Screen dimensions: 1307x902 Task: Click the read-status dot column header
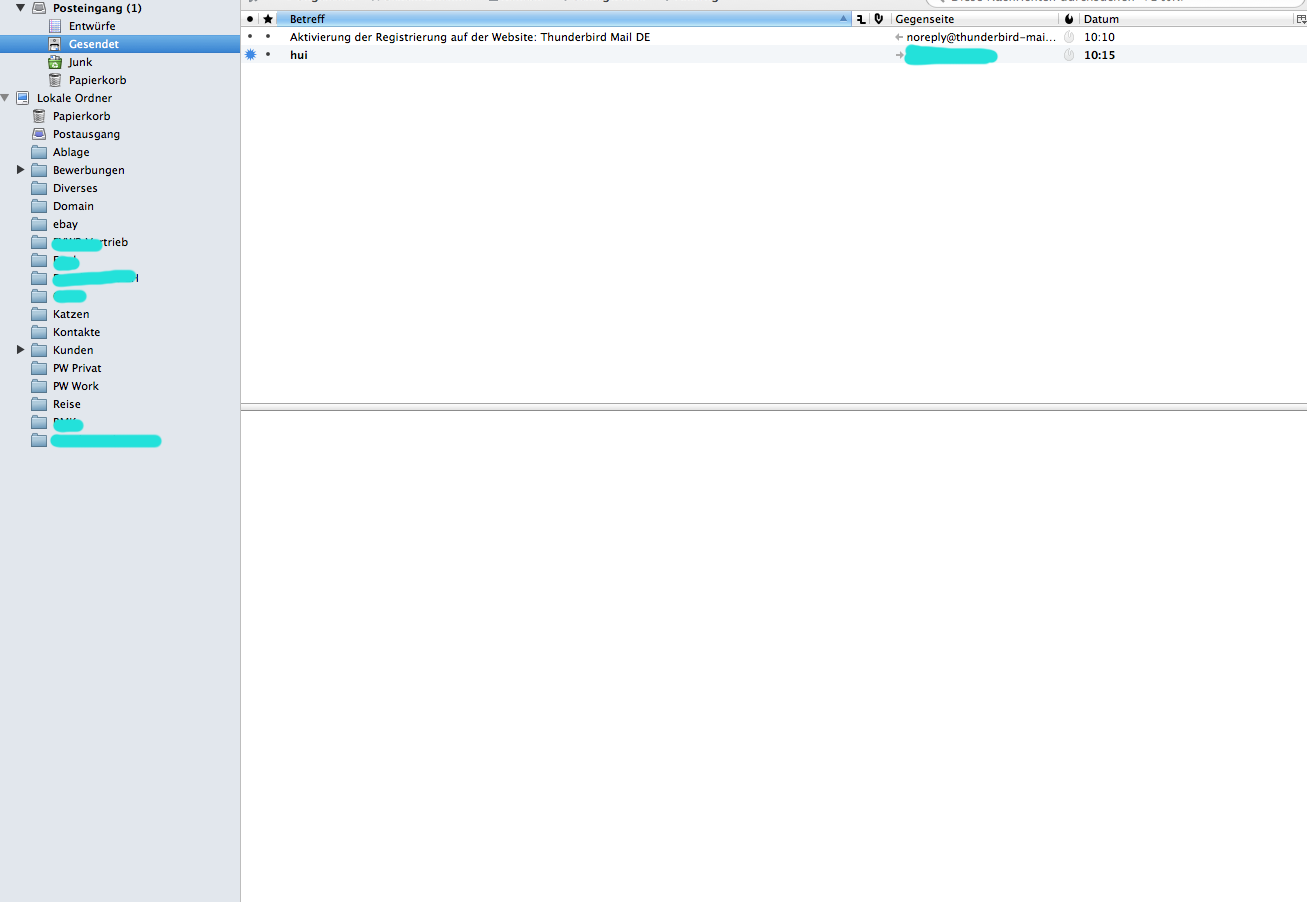click(x=250, y=19)
